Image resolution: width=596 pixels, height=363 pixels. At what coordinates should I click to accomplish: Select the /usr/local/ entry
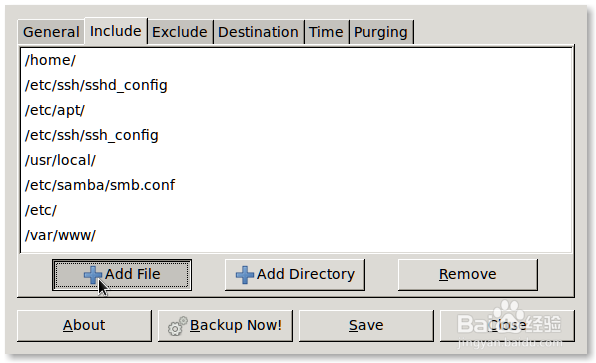click(296, 160)
